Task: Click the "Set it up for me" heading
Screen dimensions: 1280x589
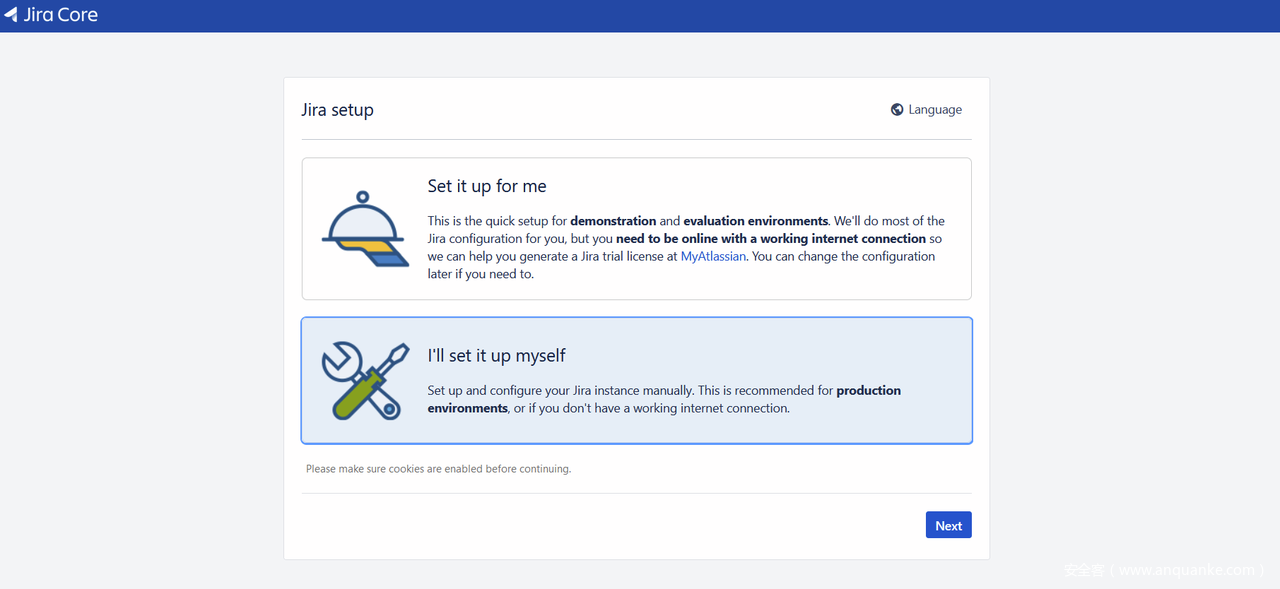Action: 486,186
